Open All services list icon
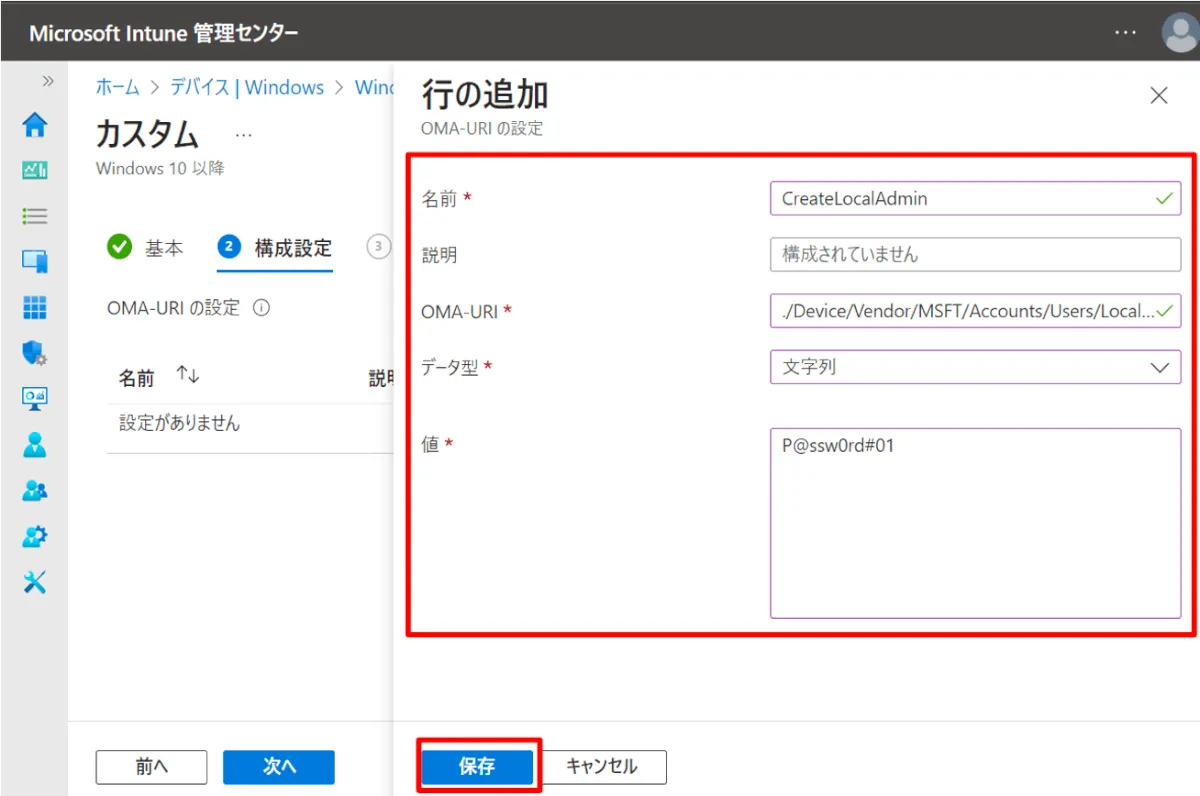Viewport: 1200px width, 796px height. (35, 216)
